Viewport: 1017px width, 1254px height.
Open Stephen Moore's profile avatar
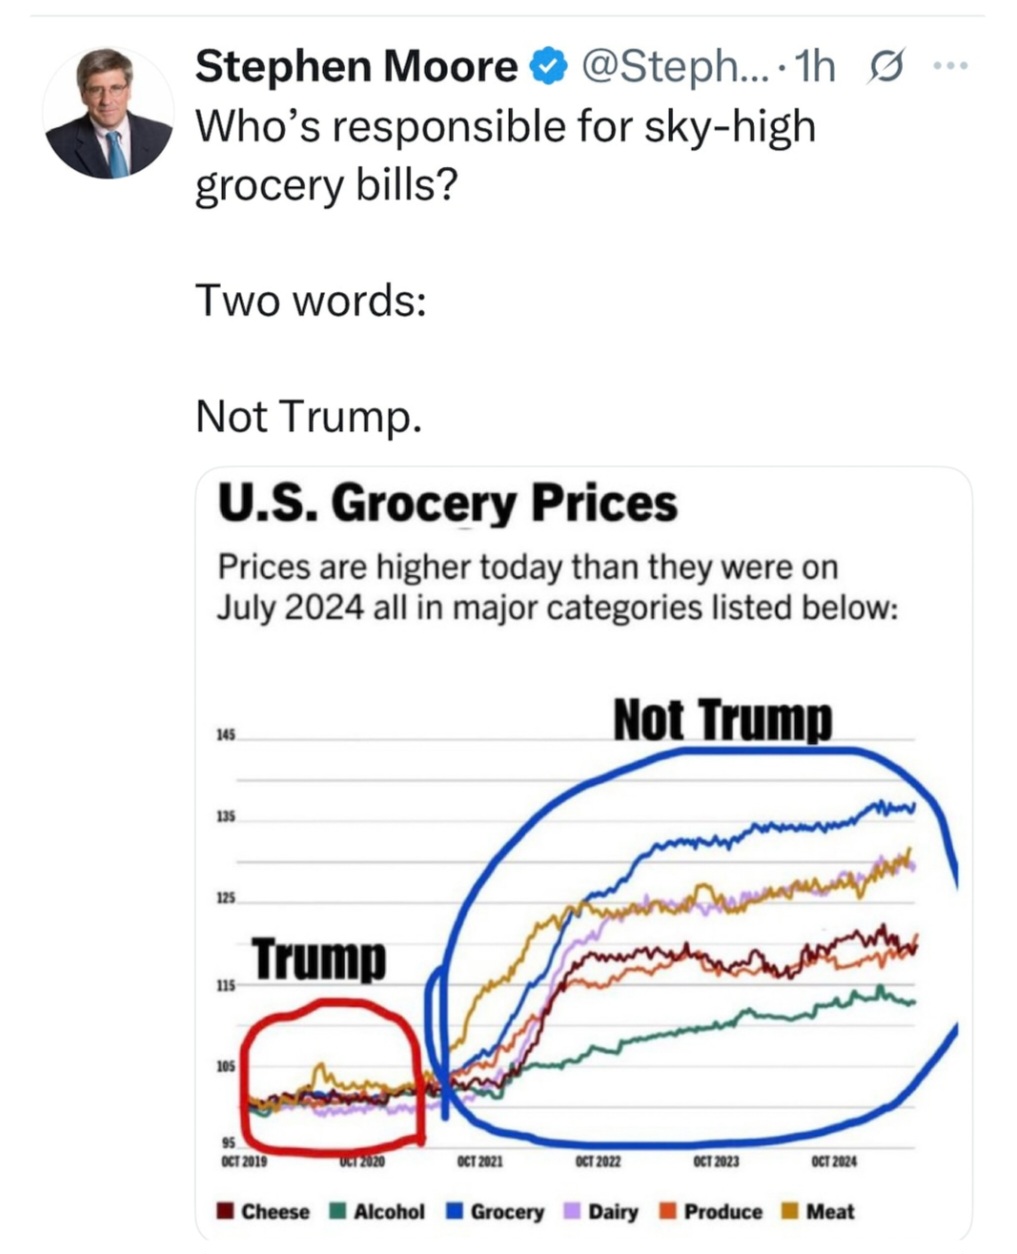click(x=109, y=114)
